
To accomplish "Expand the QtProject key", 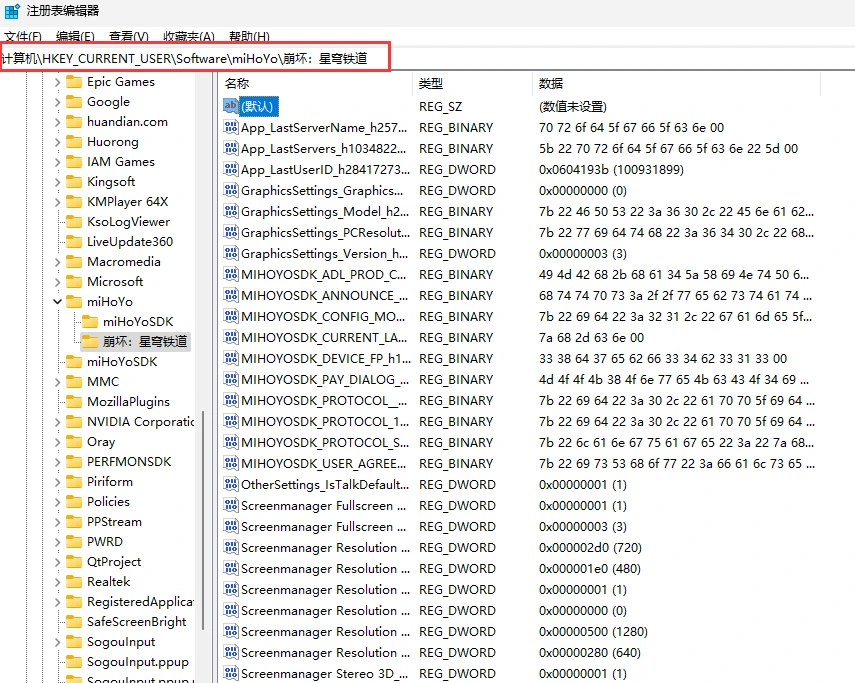I will coord(57,562).
